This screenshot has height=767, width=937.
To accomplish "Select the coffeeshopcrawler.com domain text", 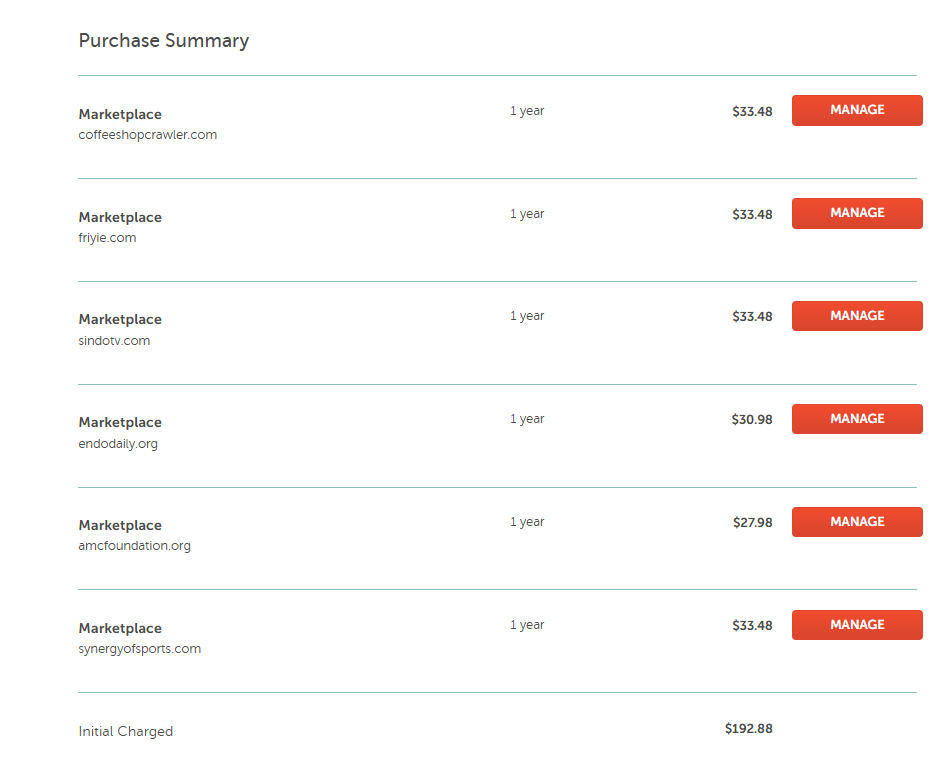I will click(x=148, y=135).
